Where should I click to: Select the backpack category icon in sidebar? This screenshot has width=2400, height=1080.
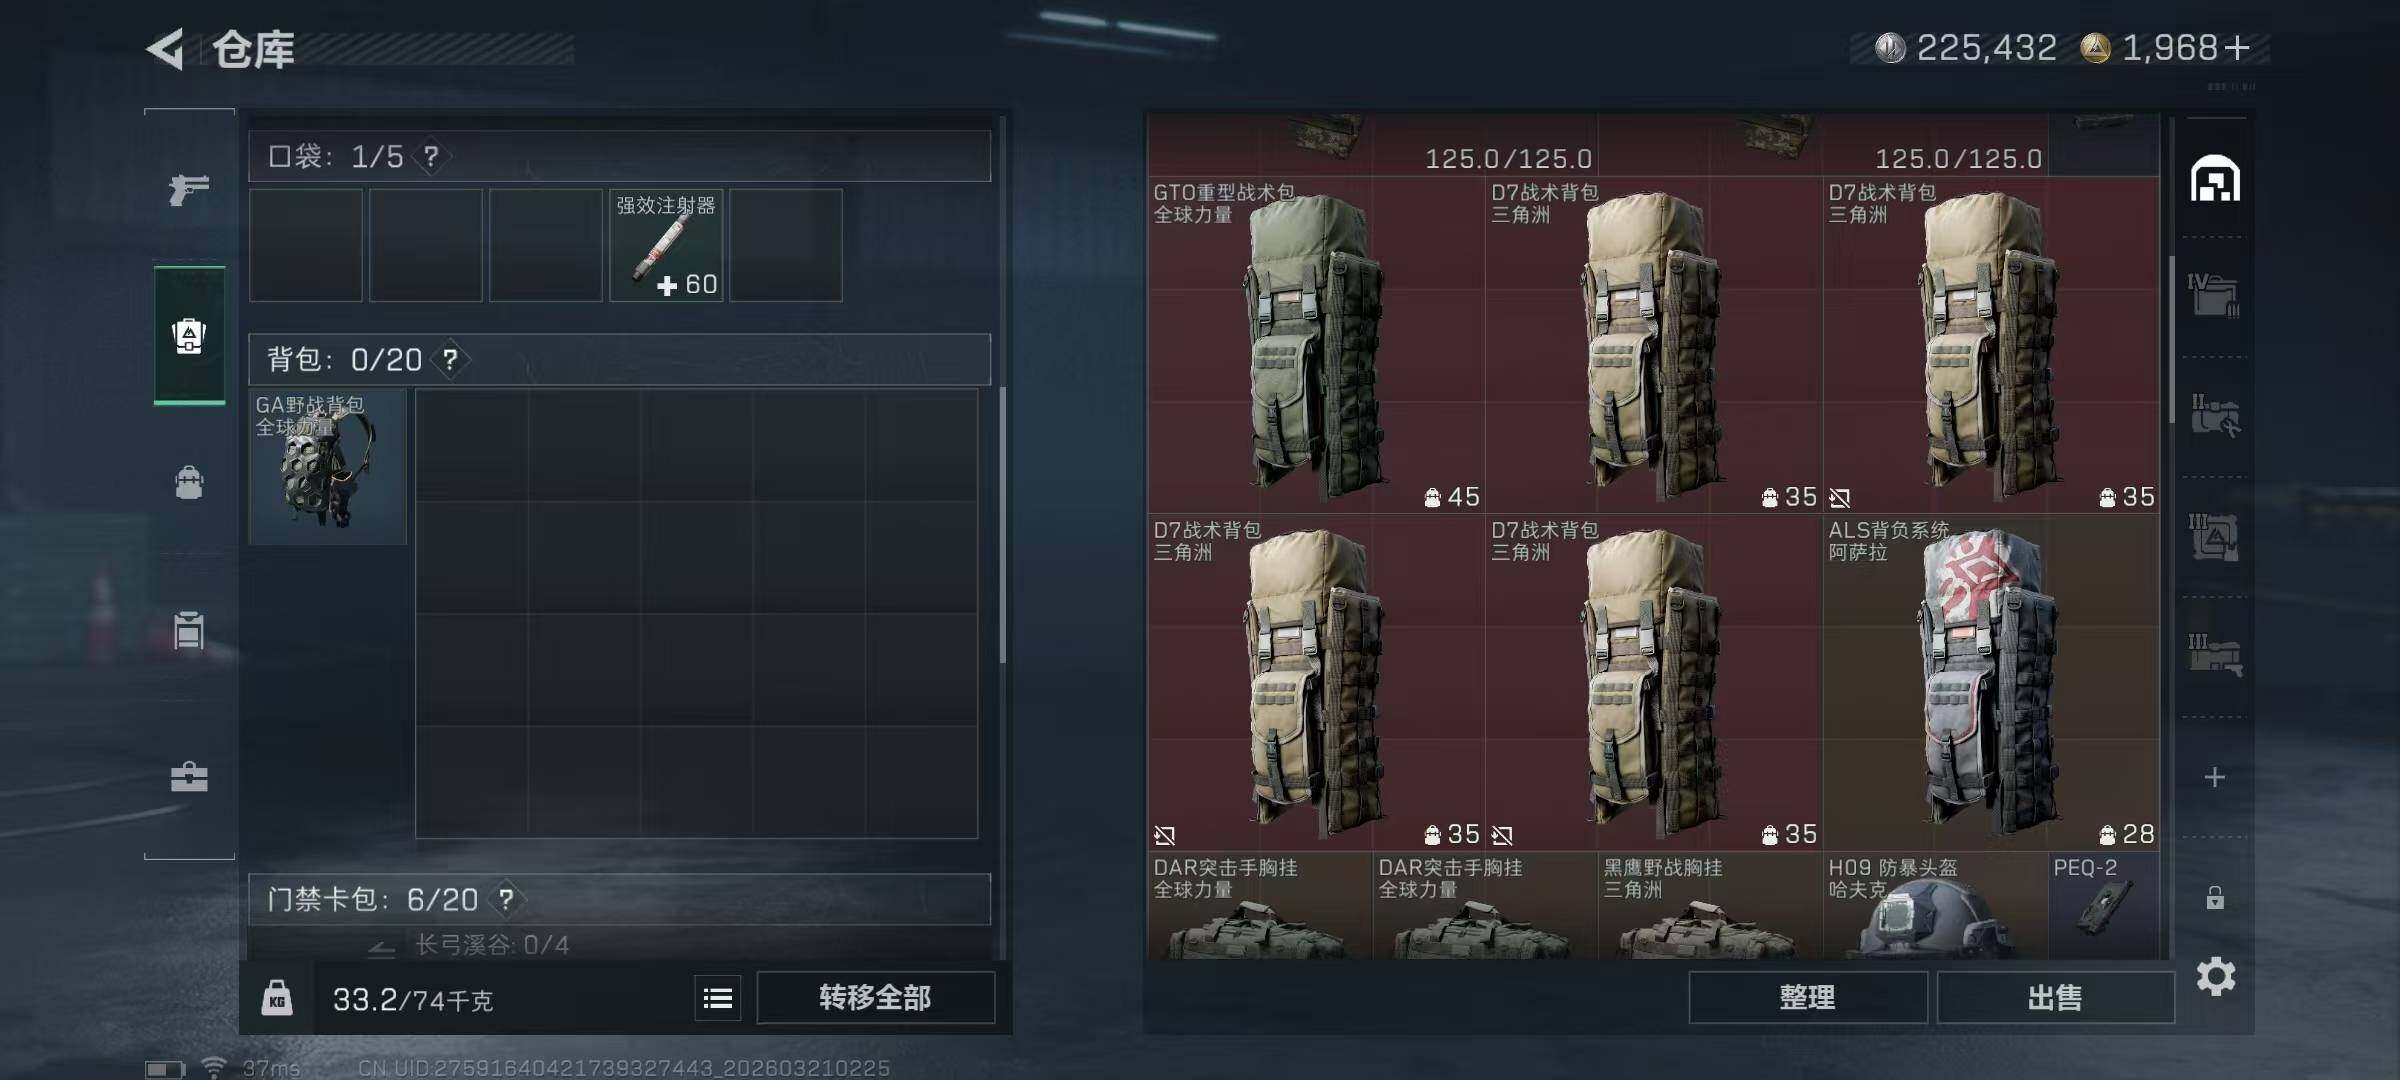(189, 335)
